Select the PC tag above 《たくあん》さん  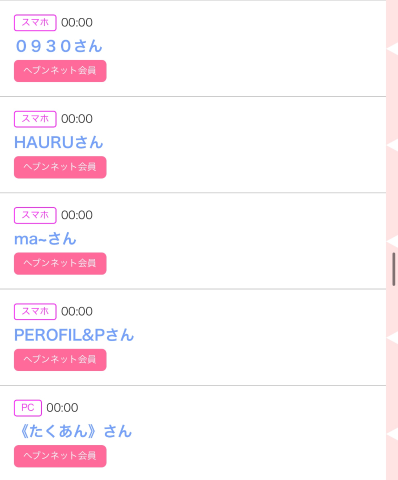(x=28, y=408)
